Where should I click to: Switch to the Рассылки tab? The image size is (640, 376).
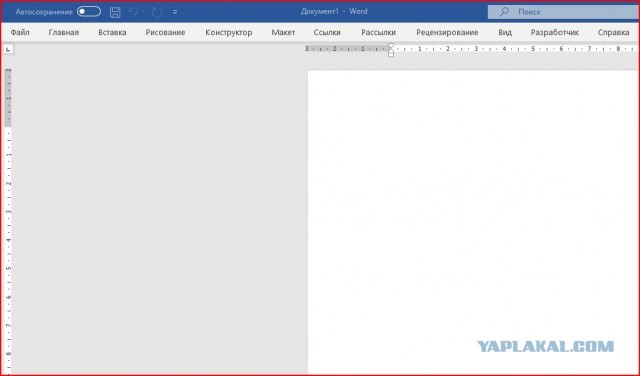[378, 32]
